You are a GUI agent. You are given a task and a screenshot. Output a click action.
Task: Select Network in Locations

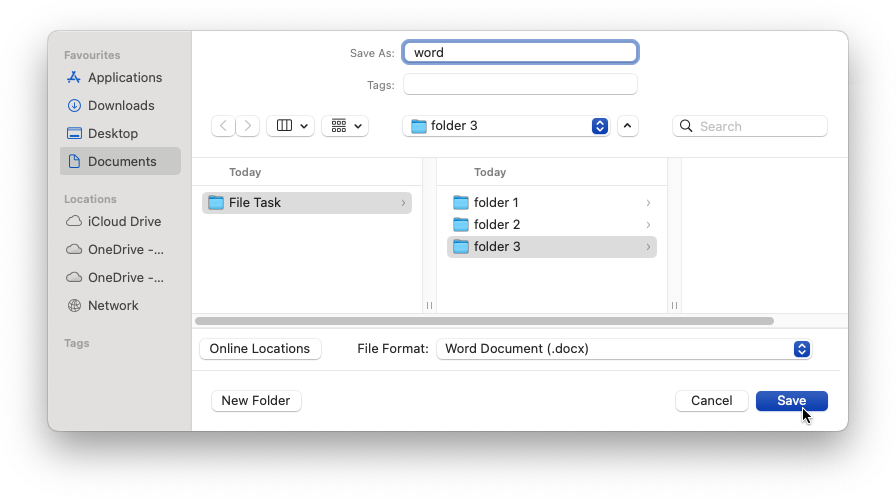click(x=103, y=305)
